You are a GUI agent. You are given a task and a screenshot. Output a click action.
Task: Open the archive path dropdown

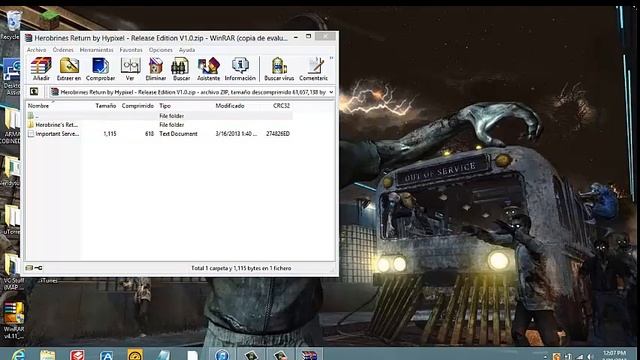click(331, 92)
